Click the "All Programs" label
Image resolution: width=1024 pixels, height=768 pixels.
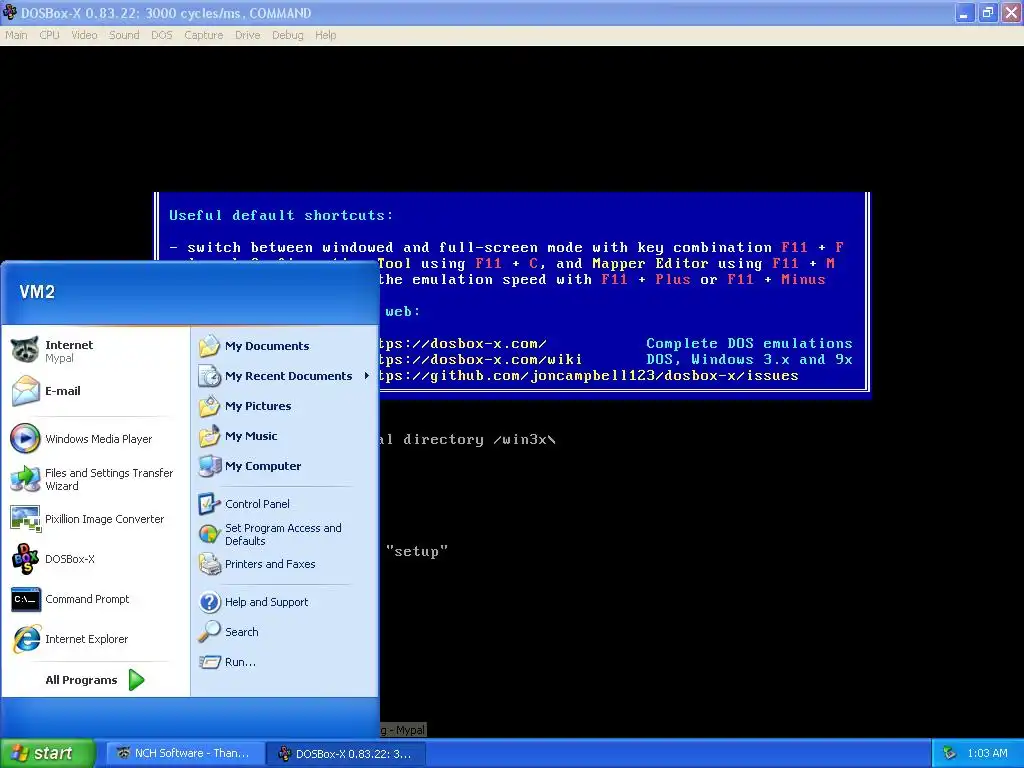click(x=82, y=680)
